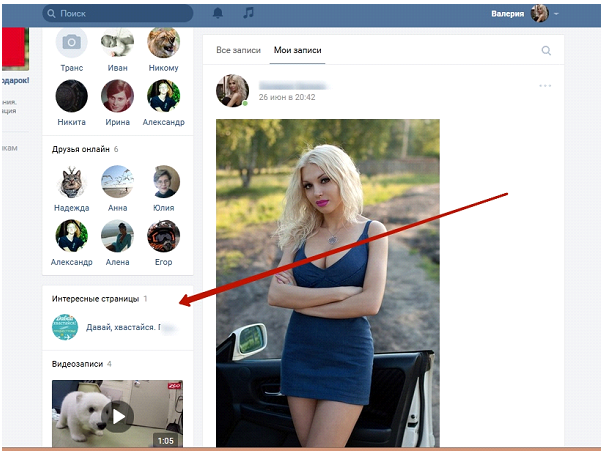Open the Давай, хвастайся page icon
The width and height of the screenshot is (609, 452).
point(65,327)
